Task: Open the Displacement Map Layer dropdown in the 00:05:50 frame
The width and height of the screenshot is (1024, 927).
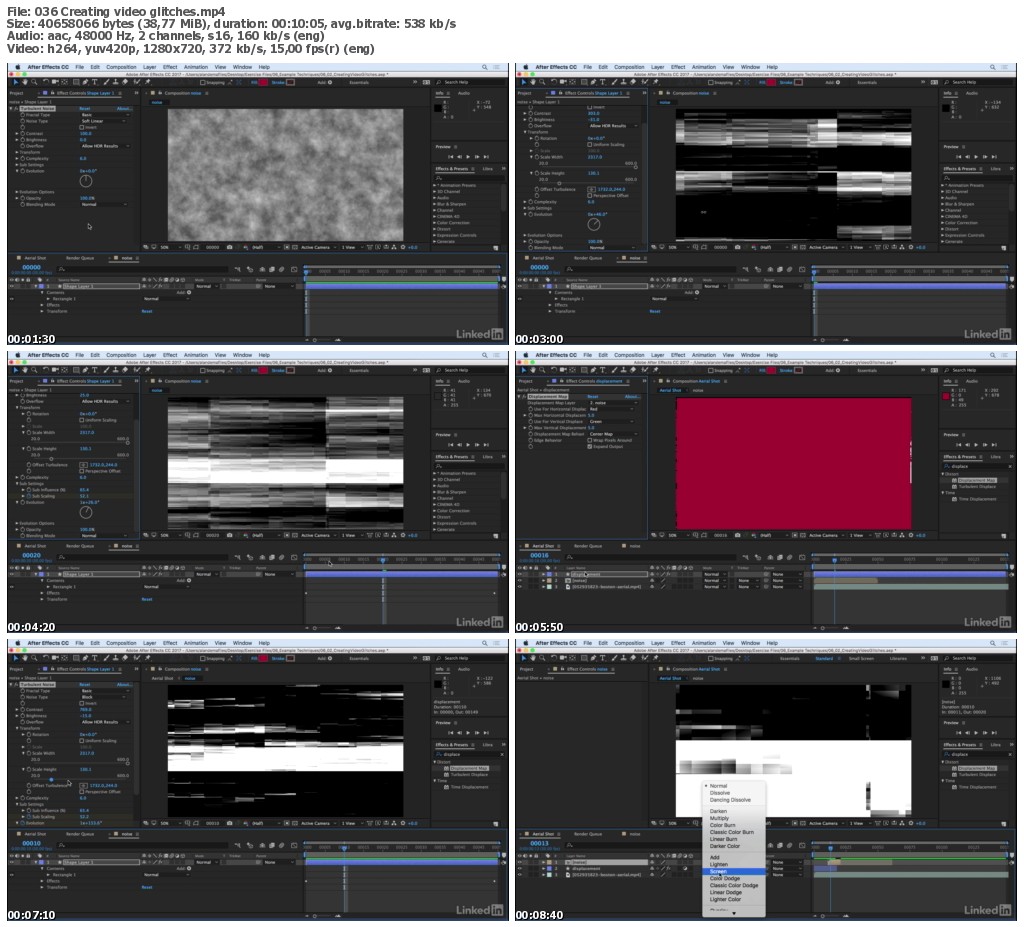Action: tap(613, 403)
